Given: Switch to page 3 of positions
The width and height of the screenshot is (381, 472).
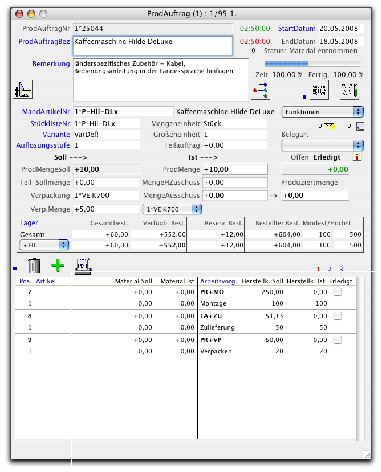Looking at the screenshot, I should tap(341, 269).
